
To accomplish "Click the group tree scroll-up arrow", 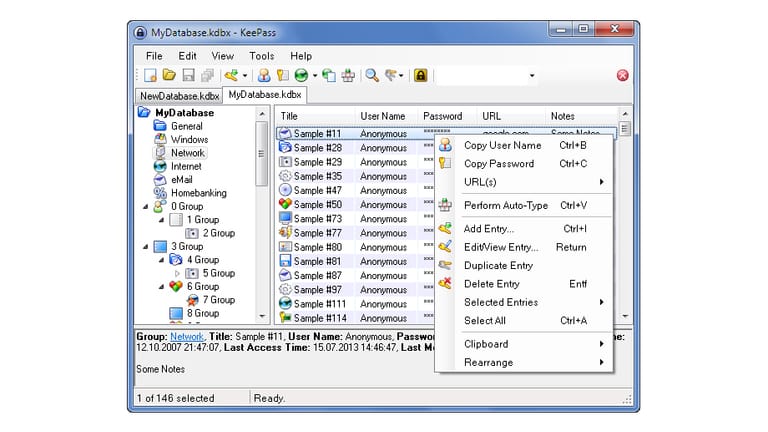I will pos(262,114).
